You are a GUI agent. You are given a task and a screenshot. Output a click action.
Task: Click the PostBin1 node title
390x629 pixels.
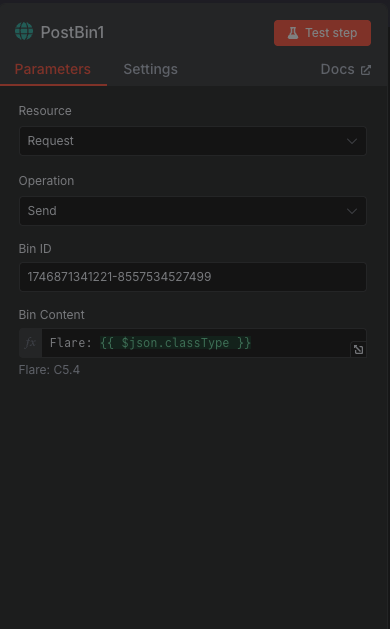72,32
